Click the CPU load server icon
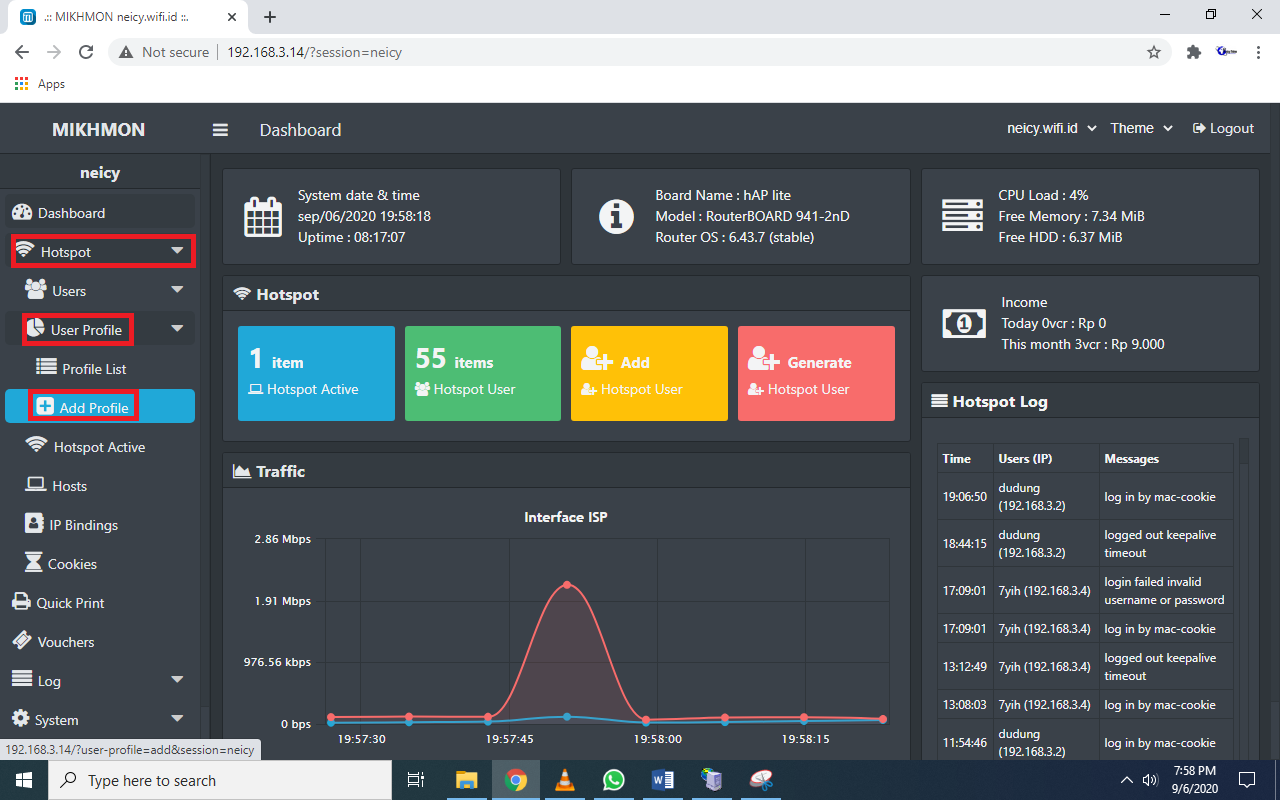1280x808 pixels. pyautogui.click(x=963, y=216)
